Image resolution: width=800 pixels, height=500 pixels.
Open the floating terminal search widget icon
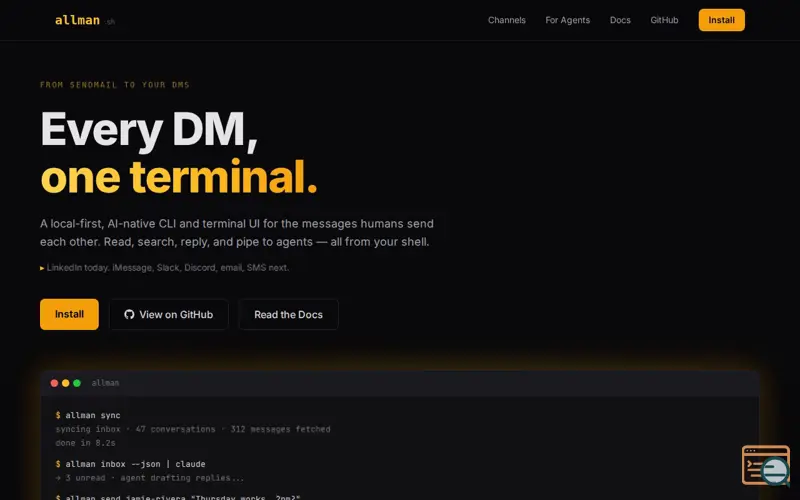[x=766, y=465]
